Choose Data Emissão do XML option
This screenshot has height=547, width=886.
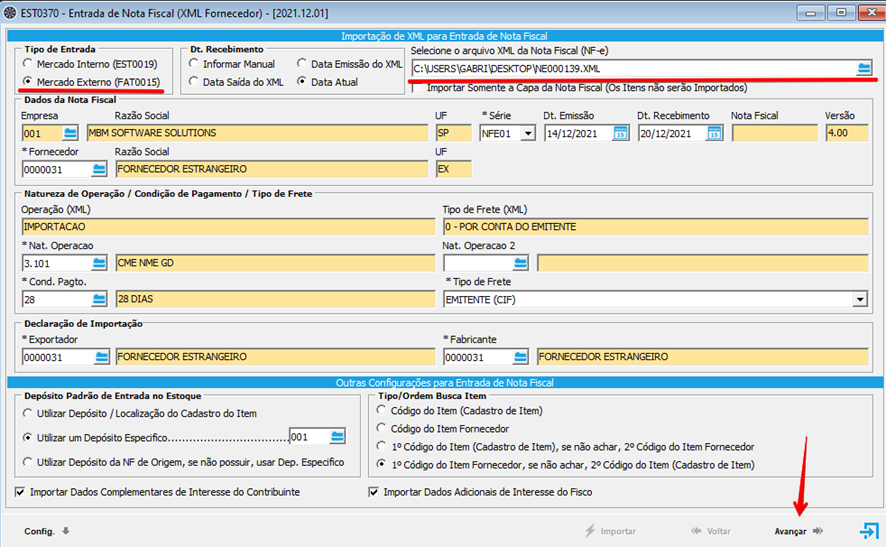coord(350,64)
